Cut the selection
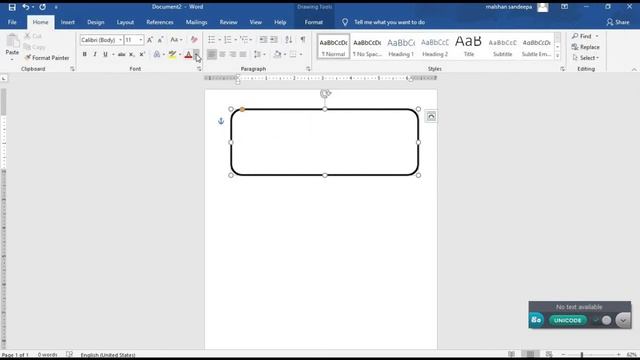The height and width of the screenshot is (360, 640). click(x=33, y=36)
